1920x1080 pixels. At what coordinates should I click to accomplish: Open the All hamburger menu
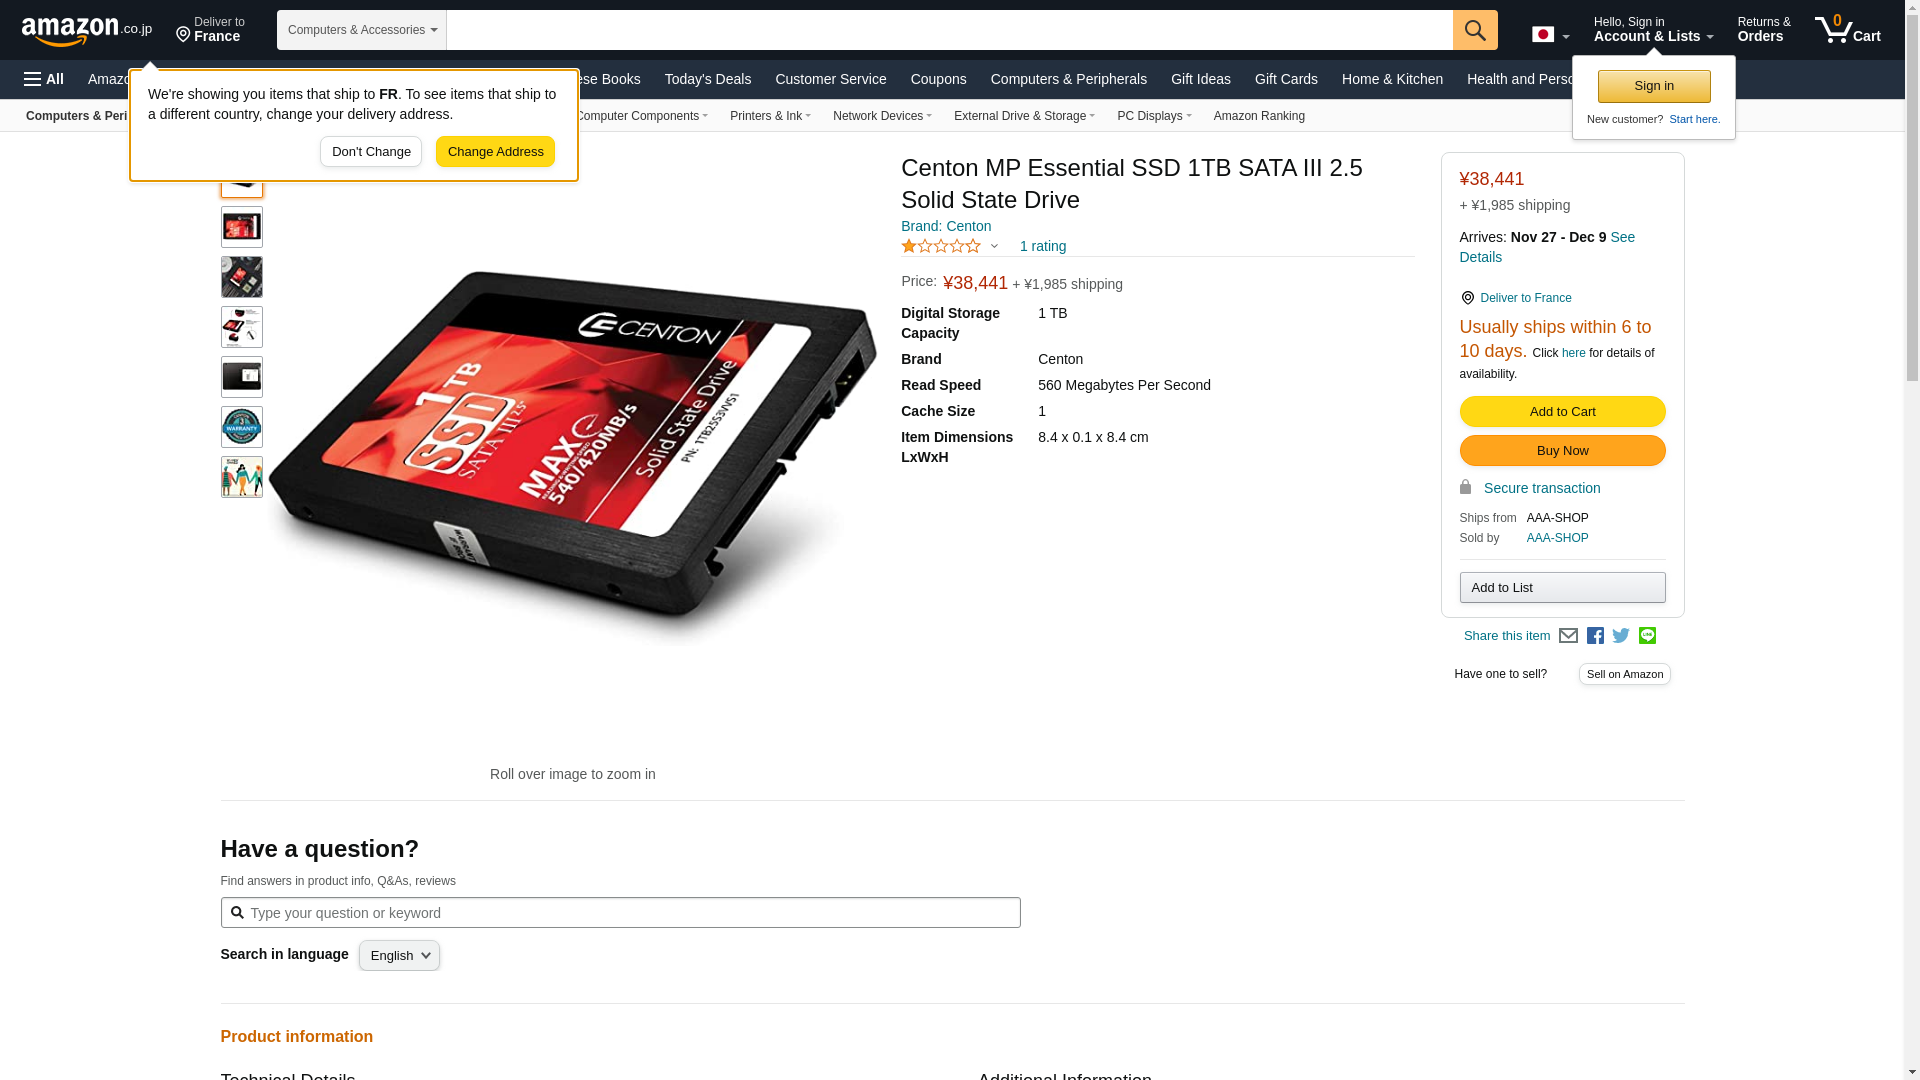tap(44, 79)
